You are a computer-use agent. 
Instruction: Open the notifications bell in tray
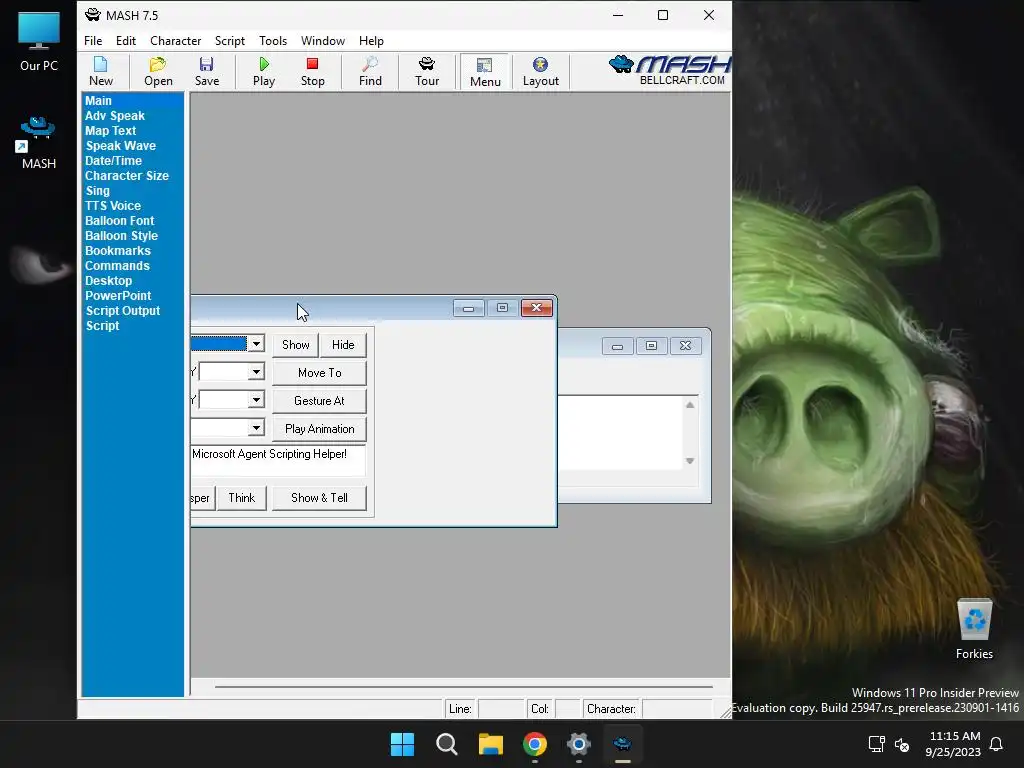pos(996,744)
